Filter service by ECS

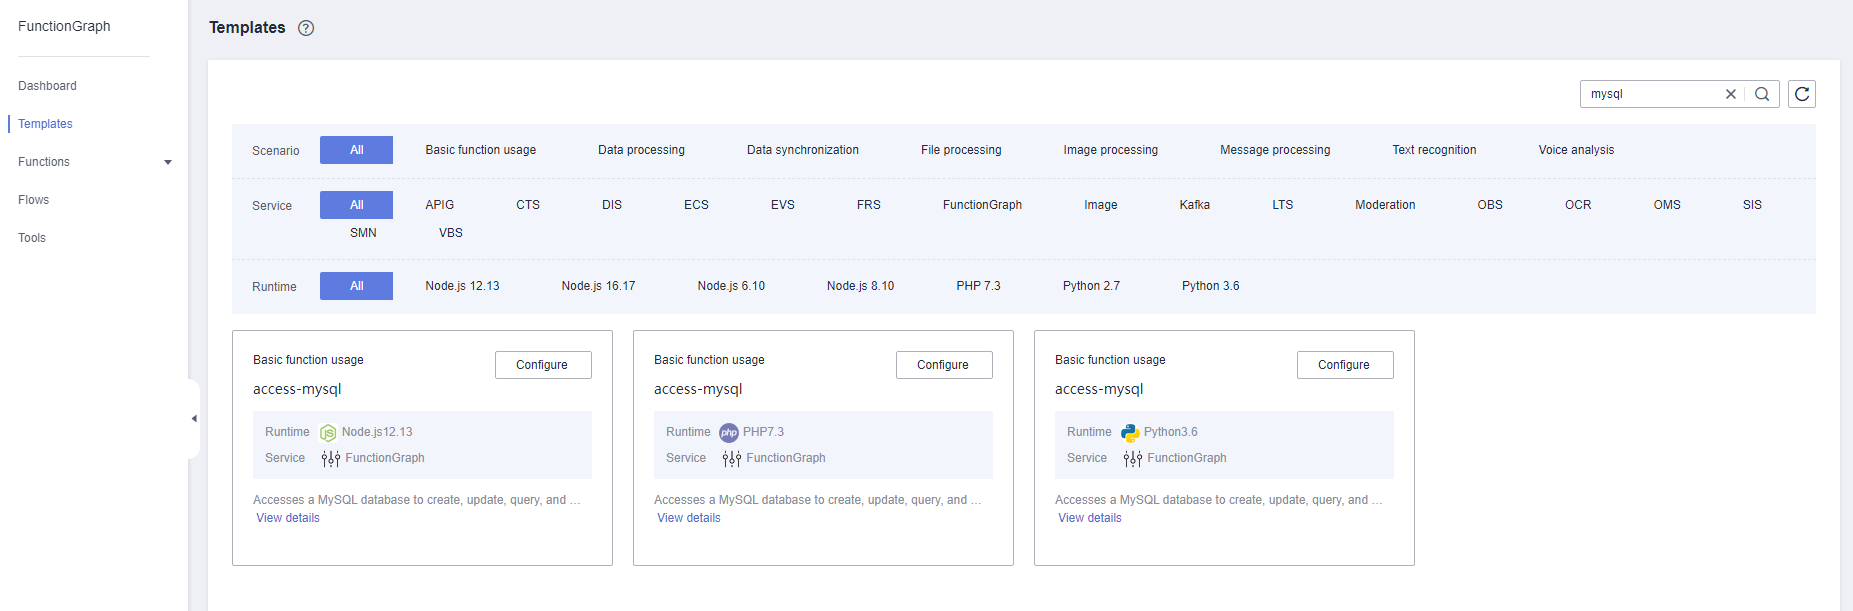coord(696,205)
